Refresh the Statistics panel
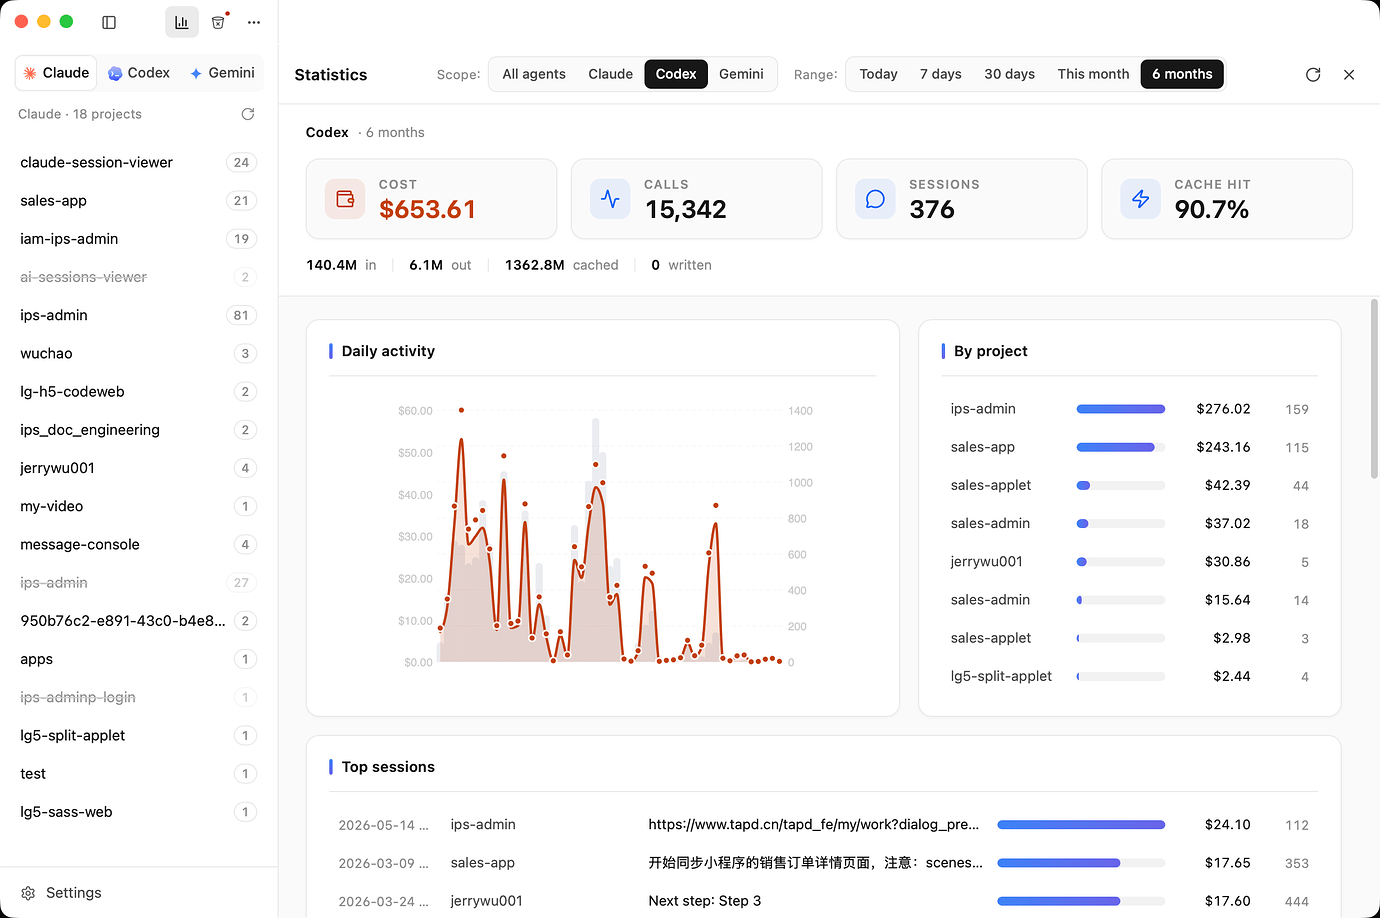This screenshot has height=918, width=1380. 1313,74
